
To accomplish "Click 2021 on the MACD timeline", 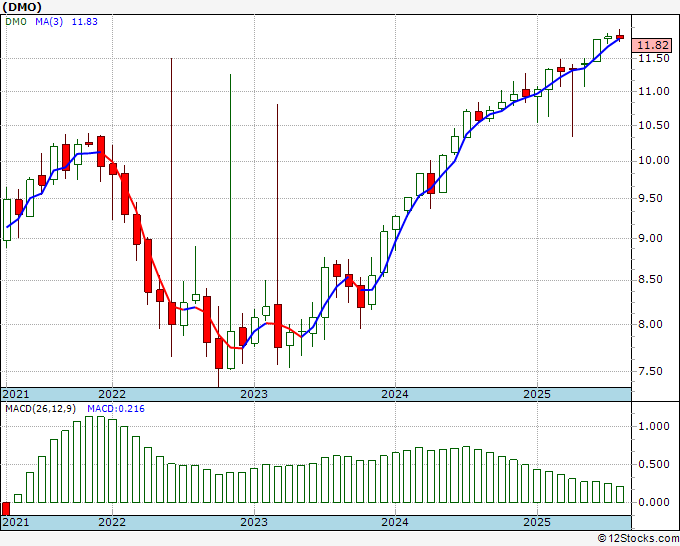I will [x=16, y=522].
